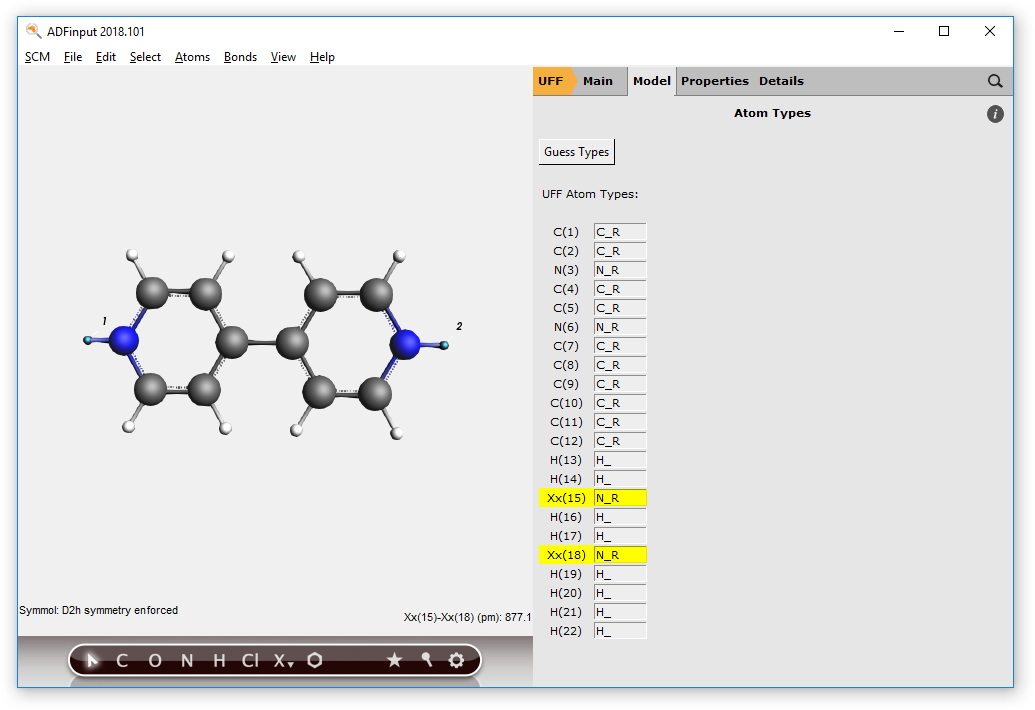The image size is (1035, 710).
Task: Switch to the Main tab
Action: click(x=597, y=81)
